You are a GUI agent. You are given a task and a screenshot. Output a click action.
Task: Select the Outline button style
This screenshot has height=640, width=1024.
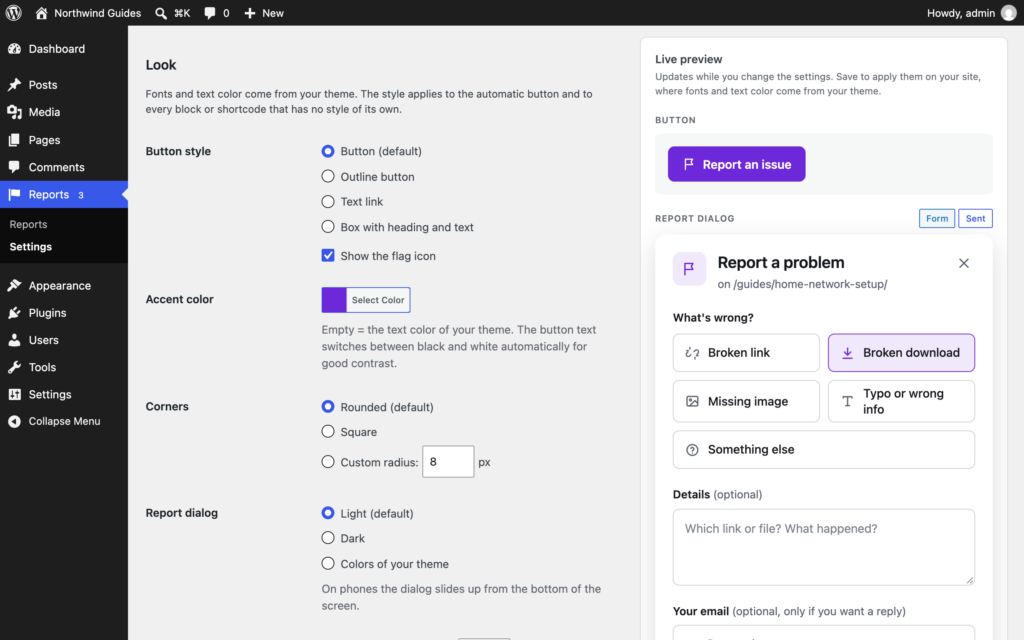[328, 176]
